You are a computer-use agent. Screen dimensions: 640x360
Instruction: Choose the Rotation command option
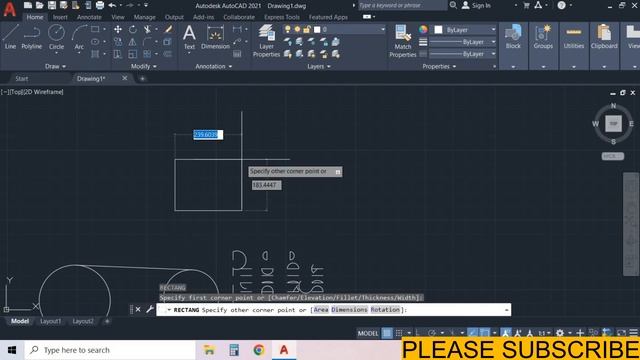pos(385,310)
